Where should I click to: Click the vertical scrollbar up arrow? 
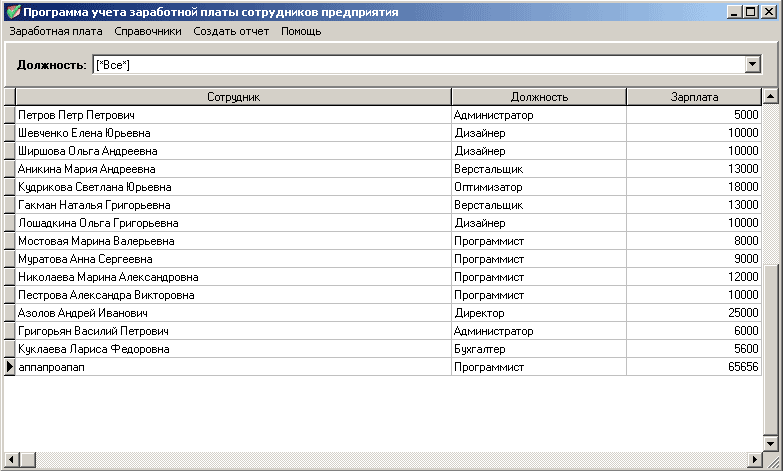tap(770, 96)
